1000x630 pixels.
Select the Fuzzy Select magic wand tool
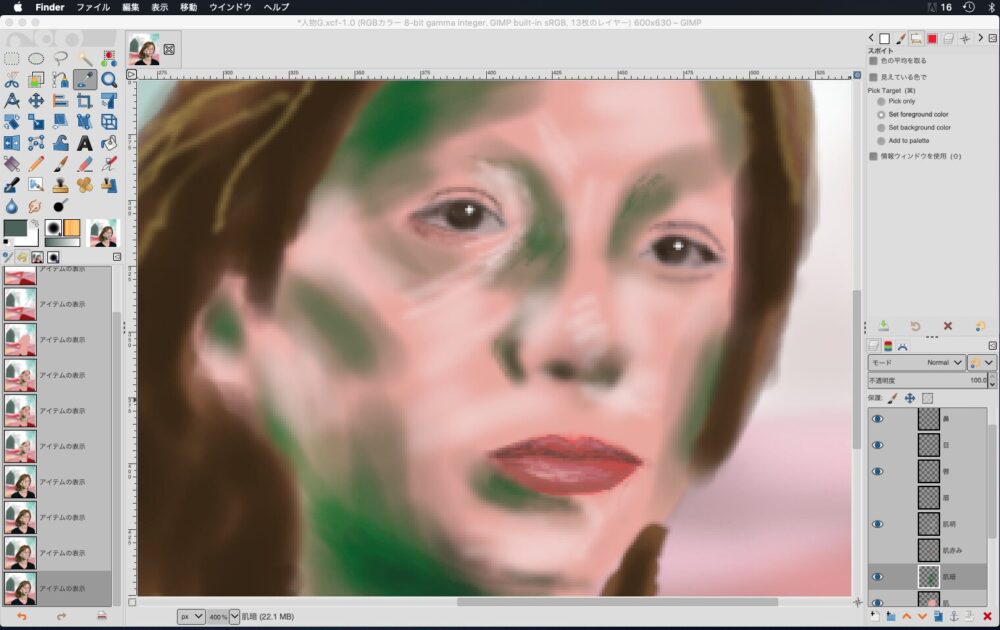tap(85, 59)
